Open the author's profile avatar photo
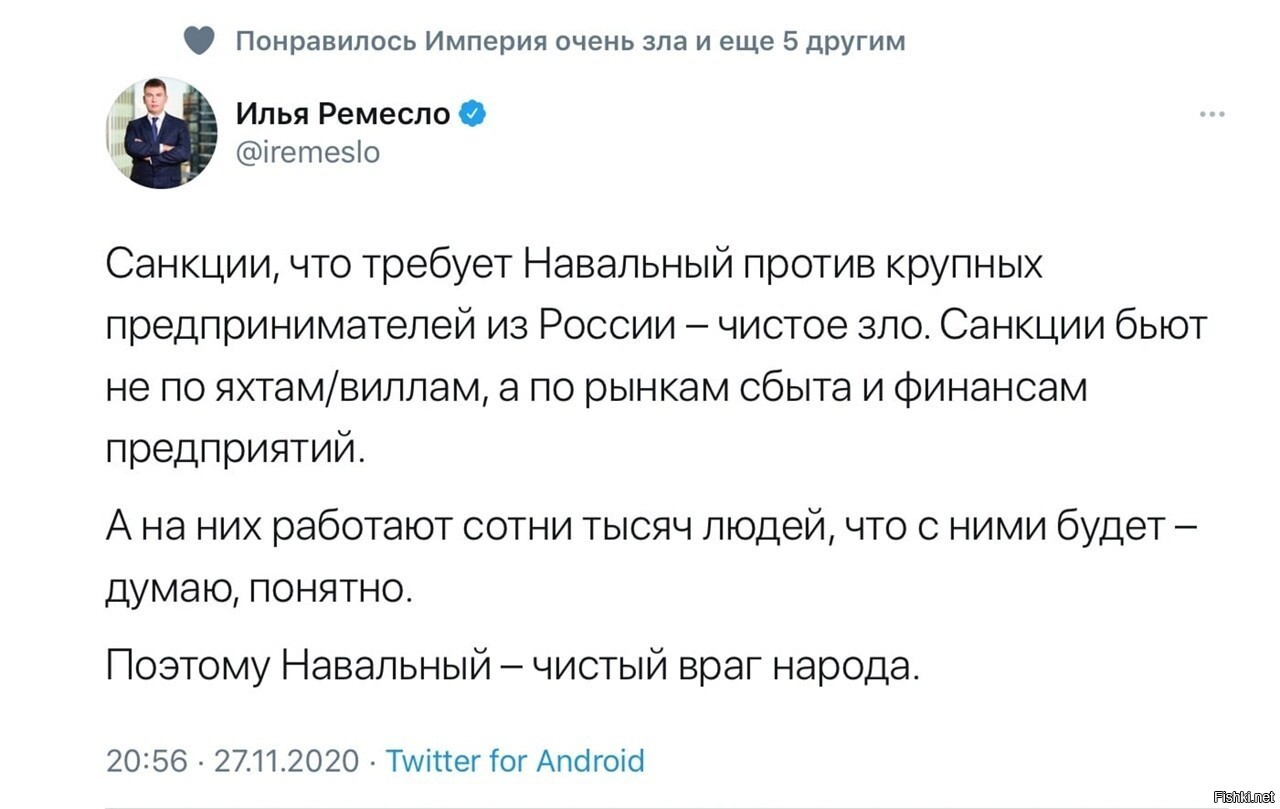 pos(161,133)
